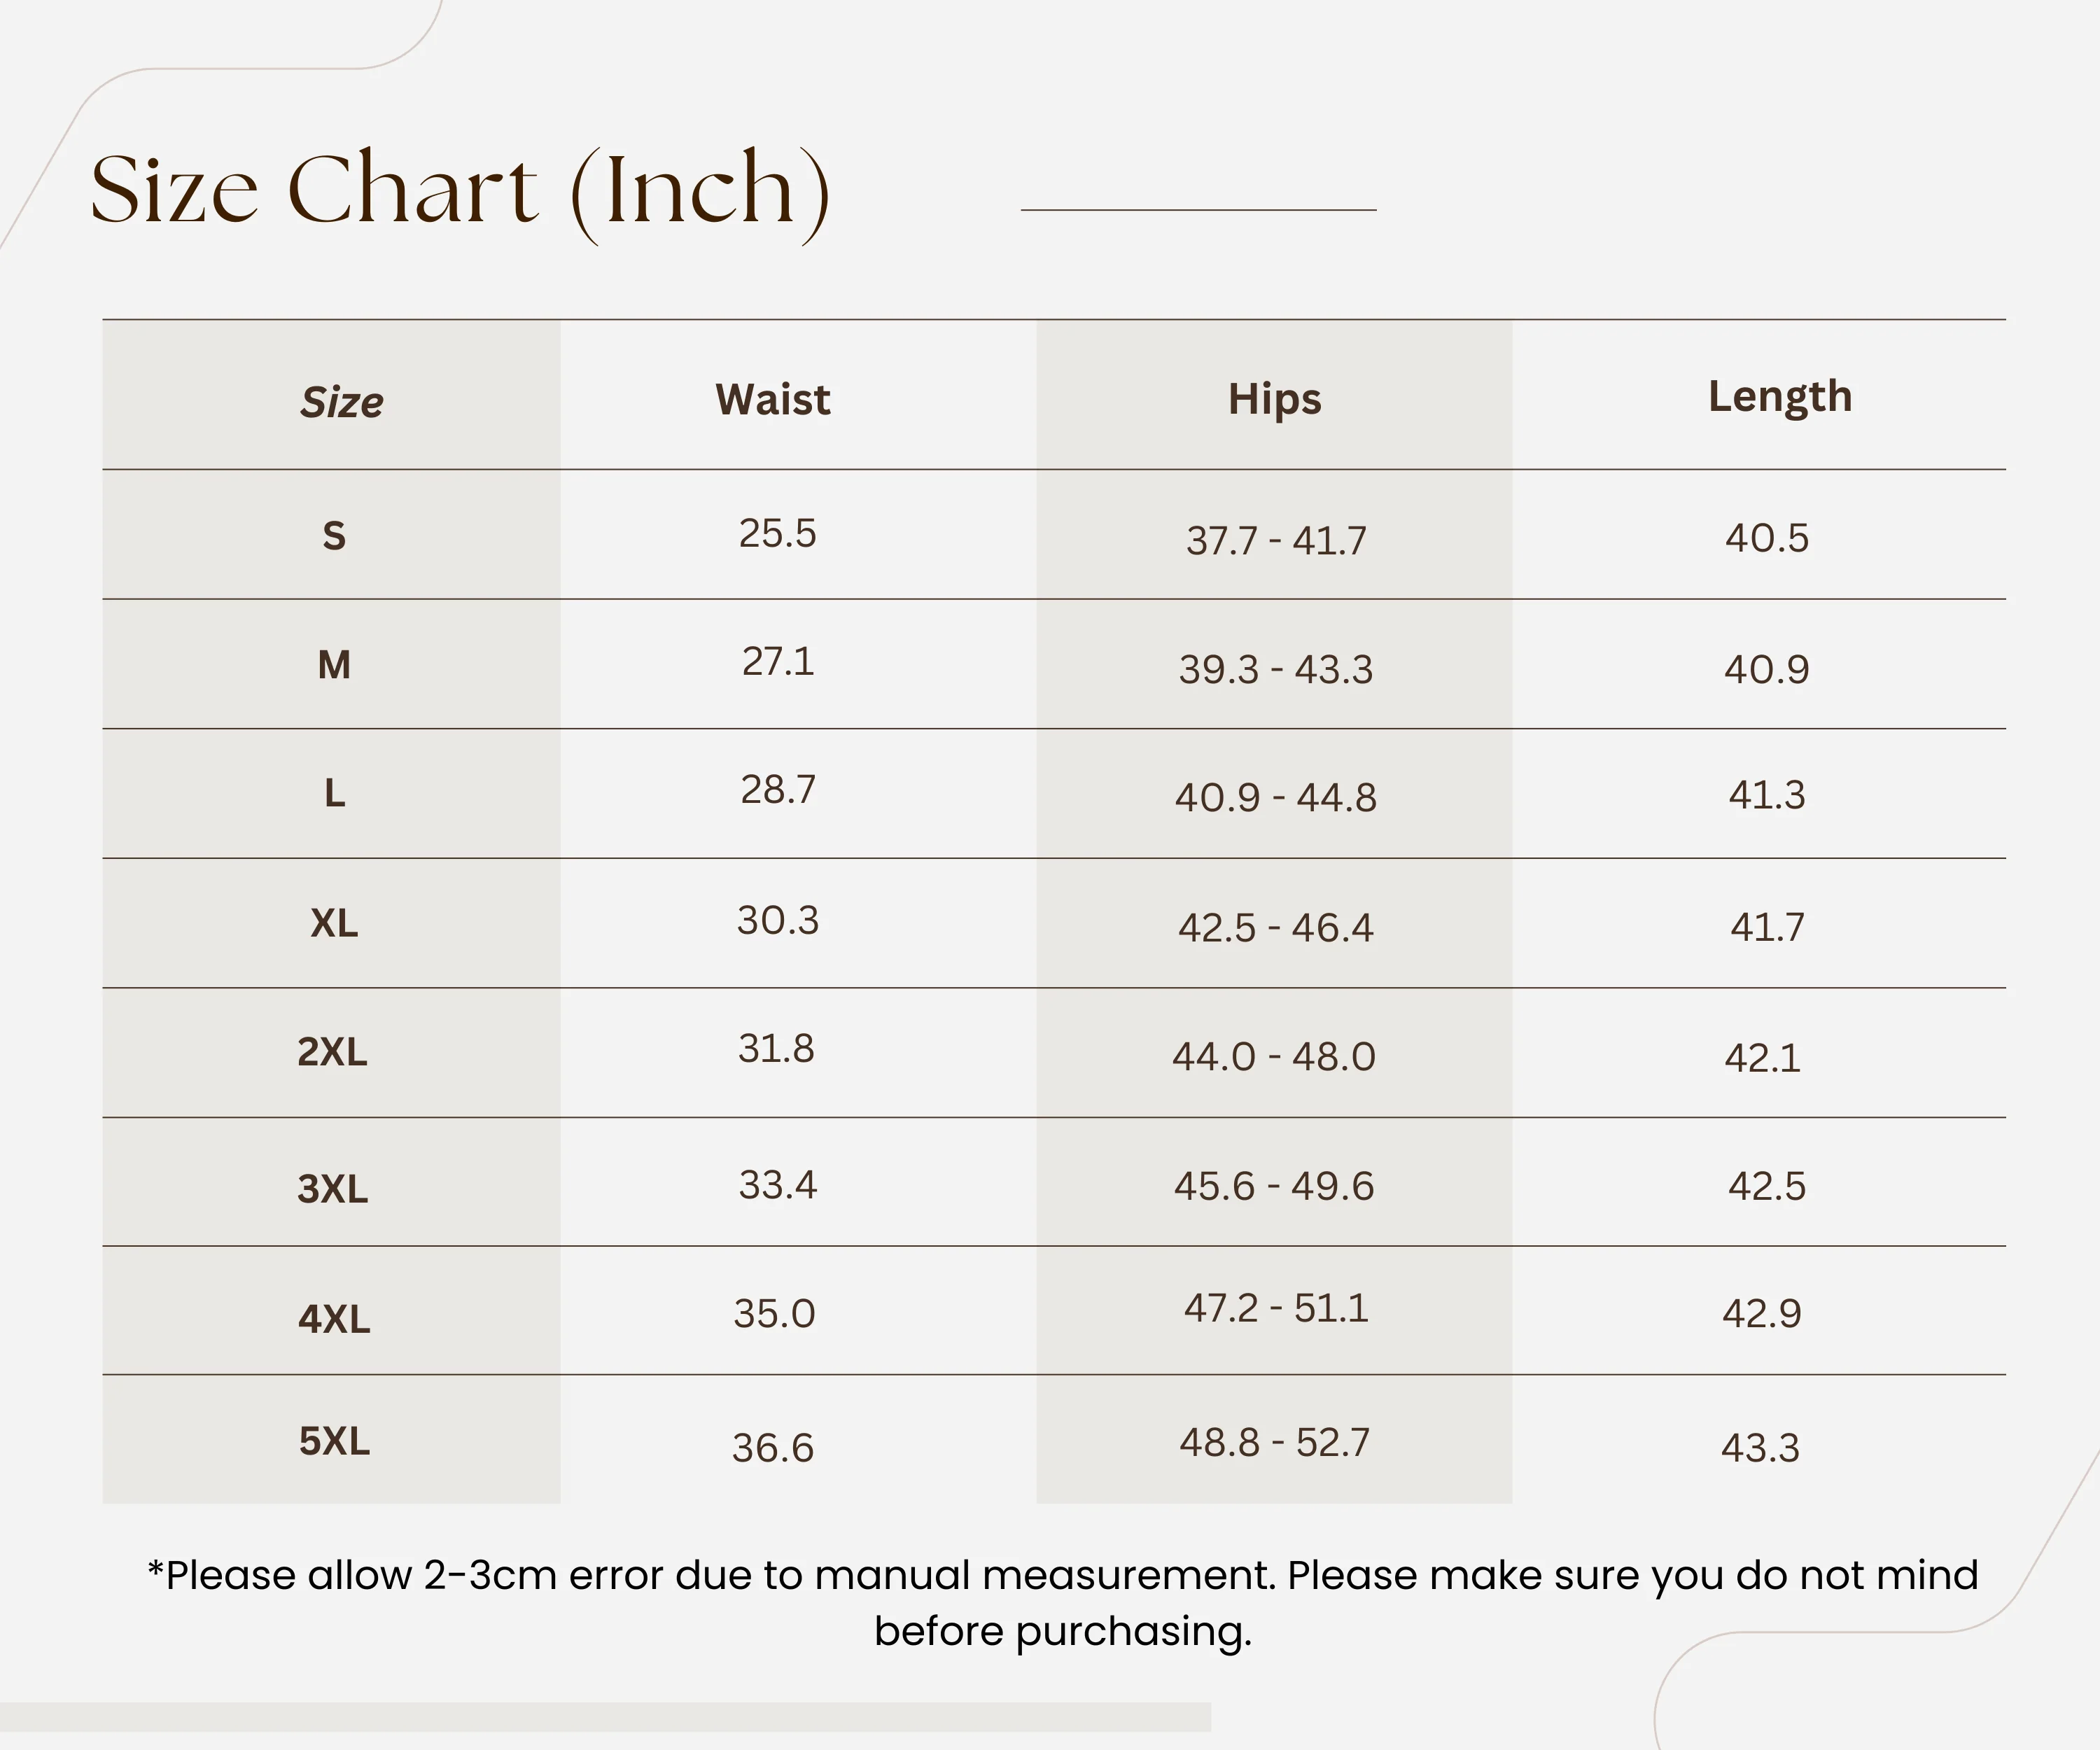This screenshot has height=1750, width=2100.
Task: Click the 35.0 waist value for 4XL
Action: pos(774,1313)
